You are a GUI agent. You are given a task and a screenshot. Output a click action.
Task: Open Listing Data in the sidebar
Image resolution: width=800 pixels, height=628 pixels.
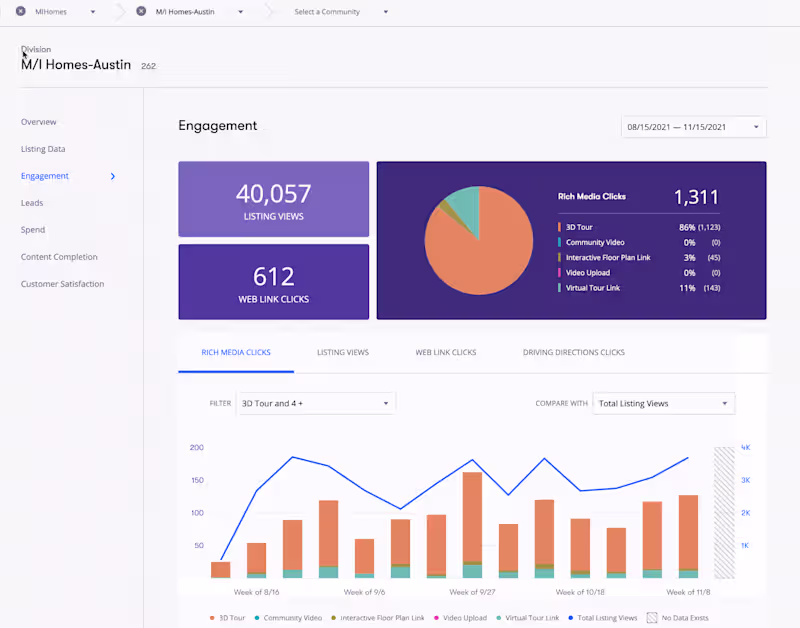[43, 149]
